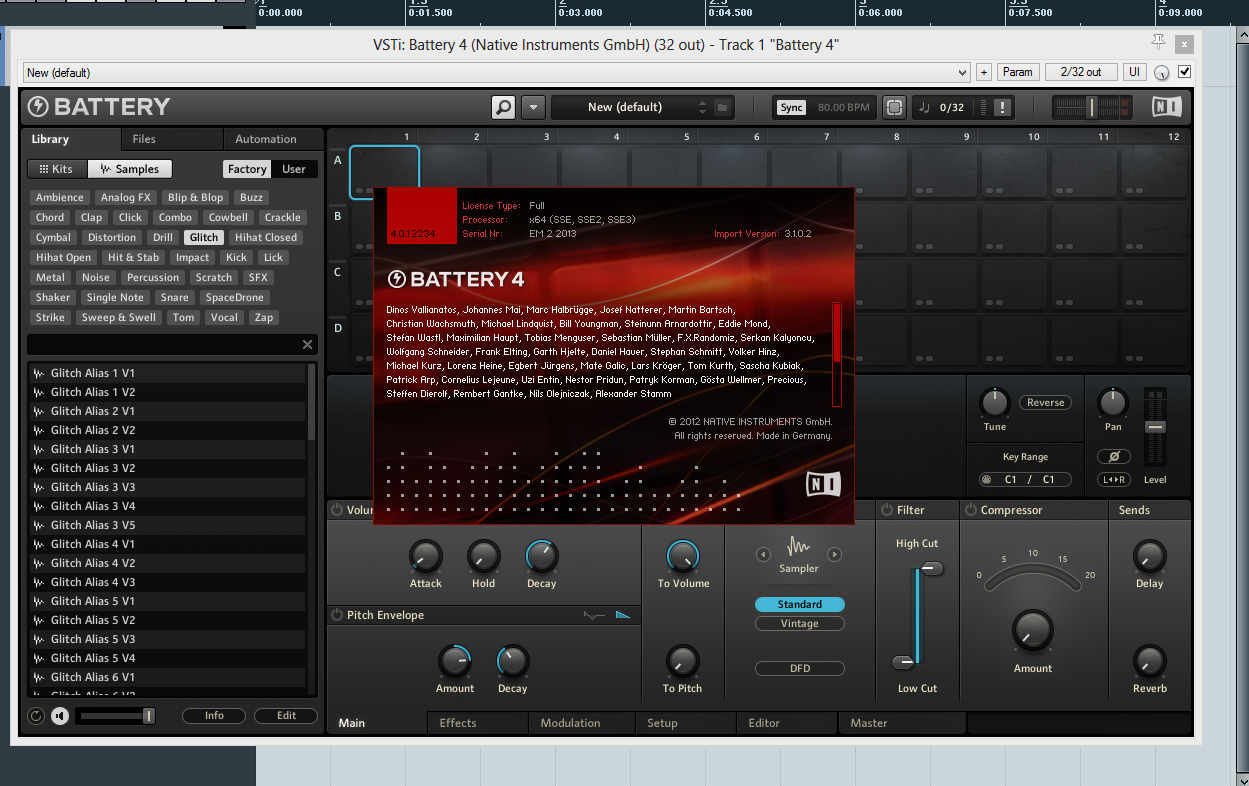Screen dimensions: 1249x786
Task: Click the MIDI learn icon in Key Range
Action: point(987,480)
